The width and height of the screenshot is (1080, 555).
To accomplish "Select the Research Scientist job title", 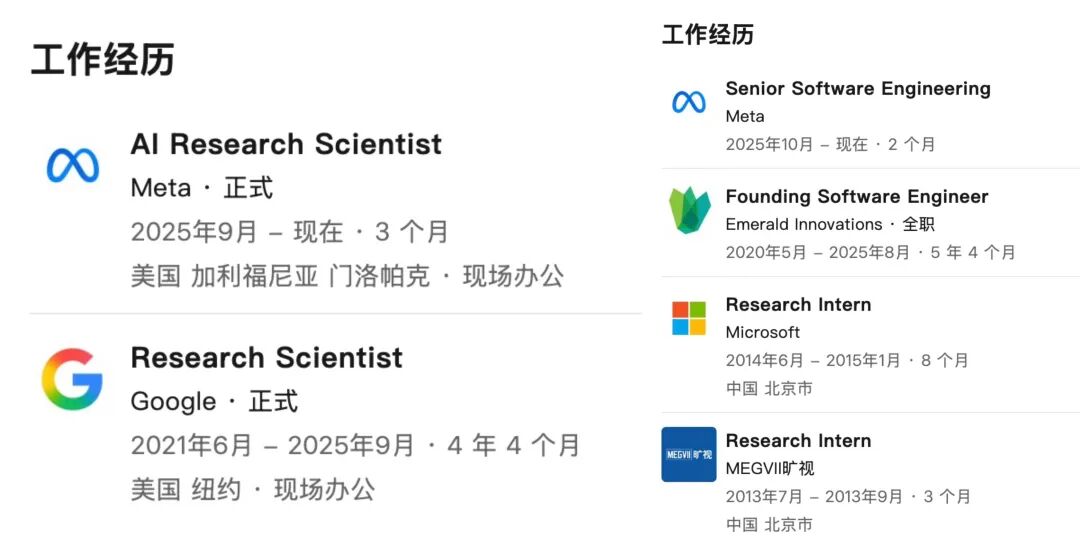I will click(267, 358).
